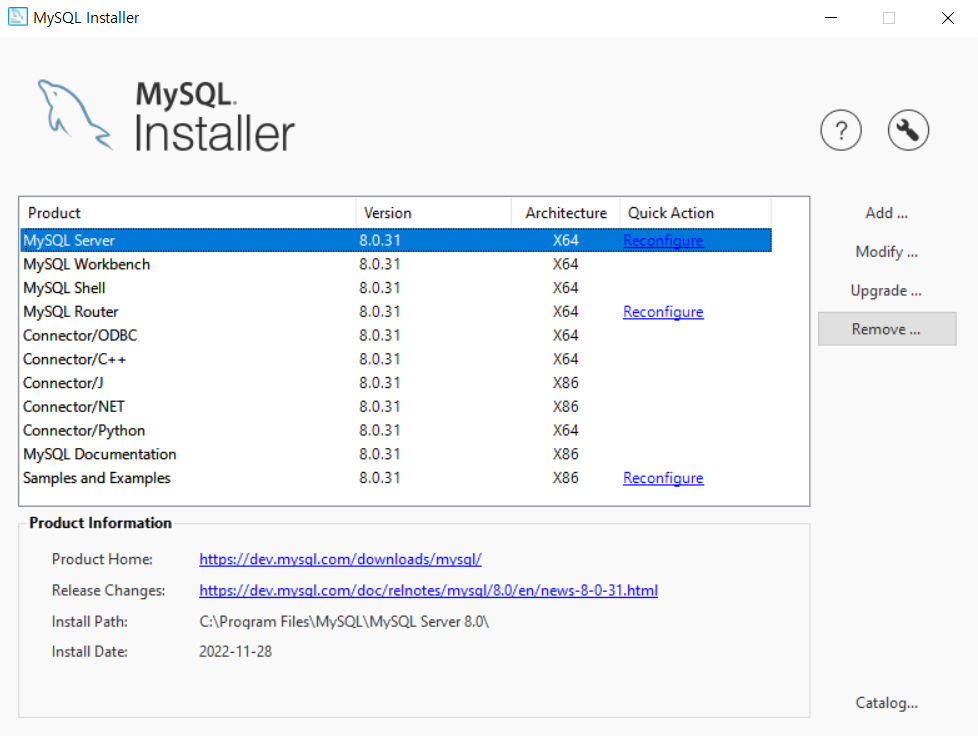Click the Upgrade... button
This screenshot has height=736, width=978.
[x=886, y=291]
